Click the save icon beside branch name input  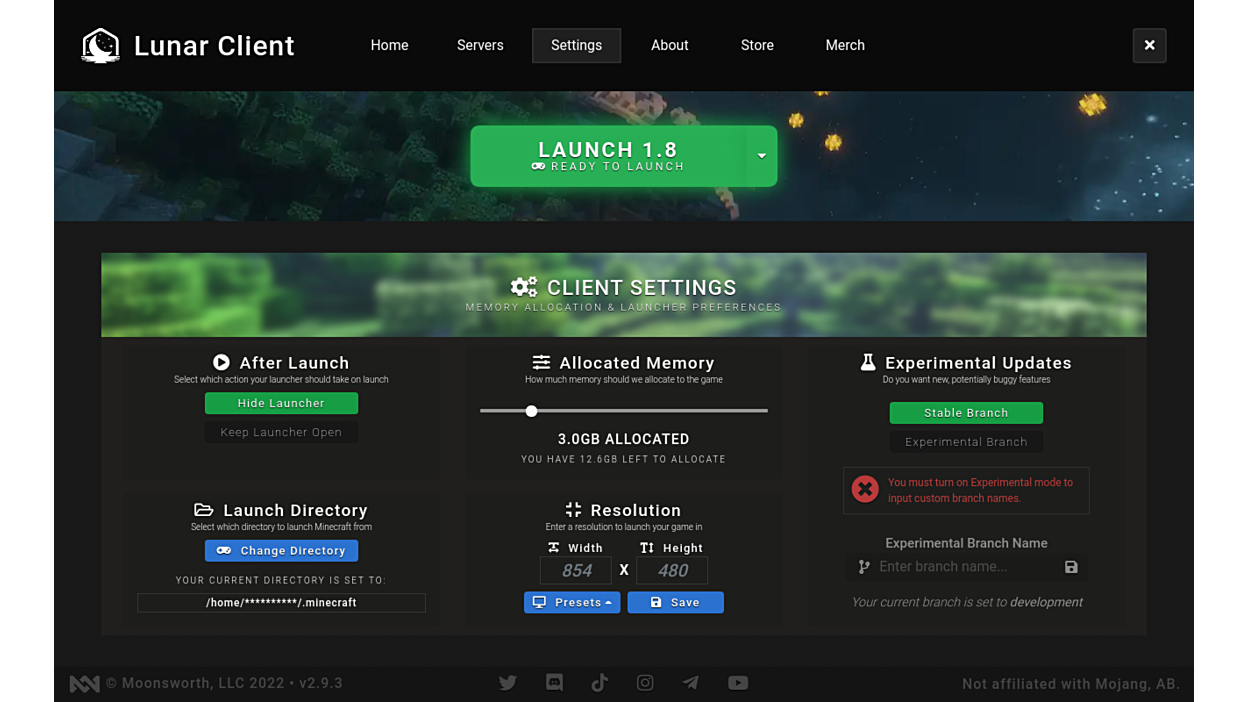tap(1071, 567)
